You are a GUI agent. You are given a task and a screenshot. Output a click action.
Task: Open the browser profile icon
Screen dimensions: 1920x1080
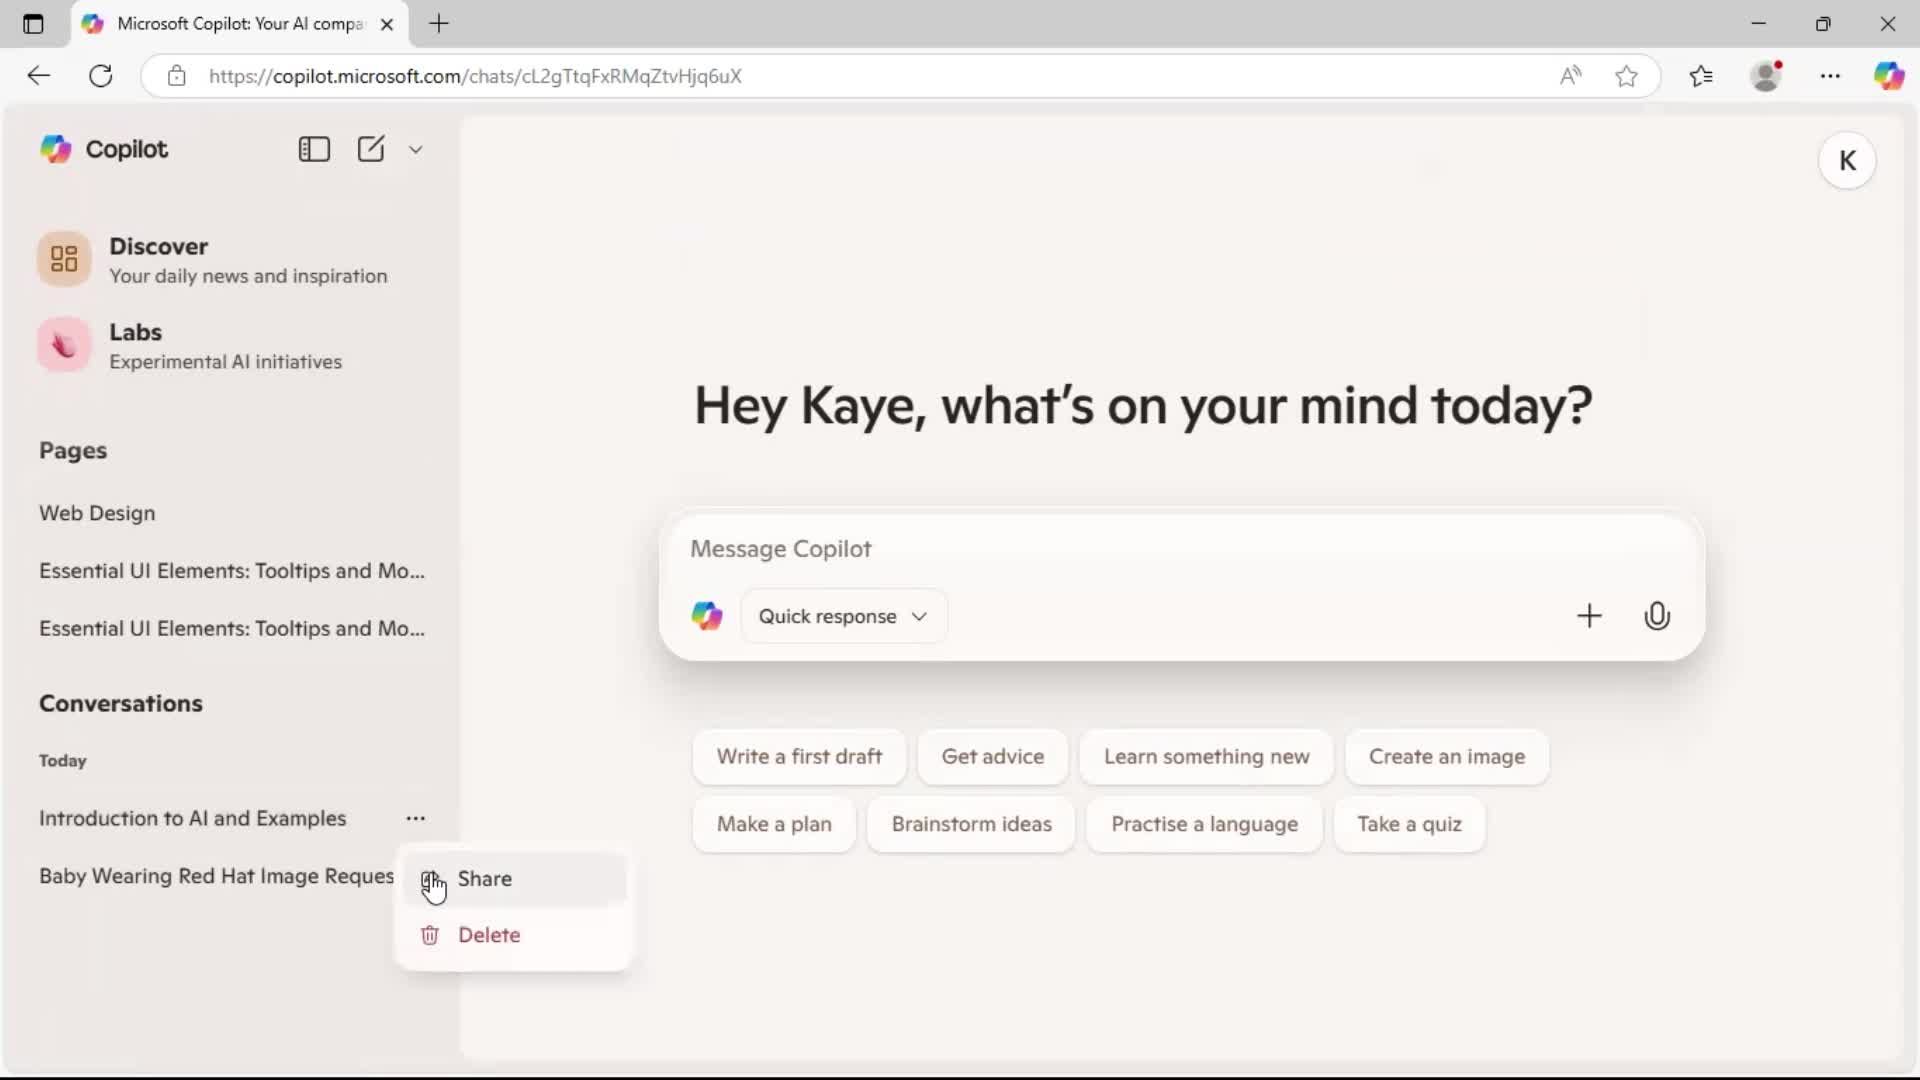point(1767,76)
